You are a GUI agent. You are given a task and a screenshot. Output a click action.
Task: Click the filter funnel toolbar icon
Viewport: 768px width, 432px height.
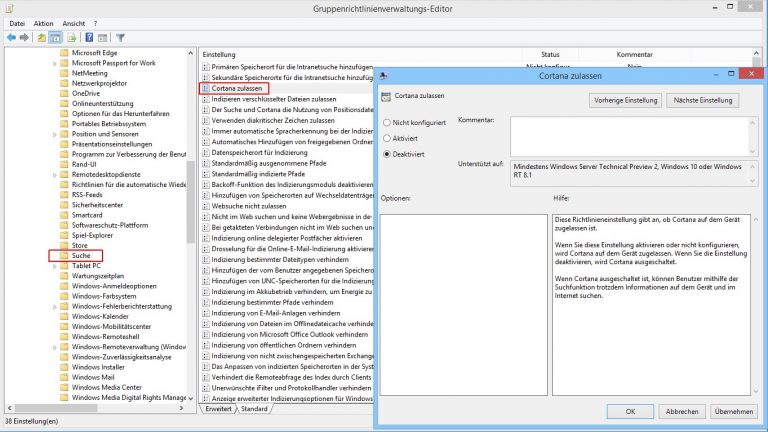coord(120,38)
